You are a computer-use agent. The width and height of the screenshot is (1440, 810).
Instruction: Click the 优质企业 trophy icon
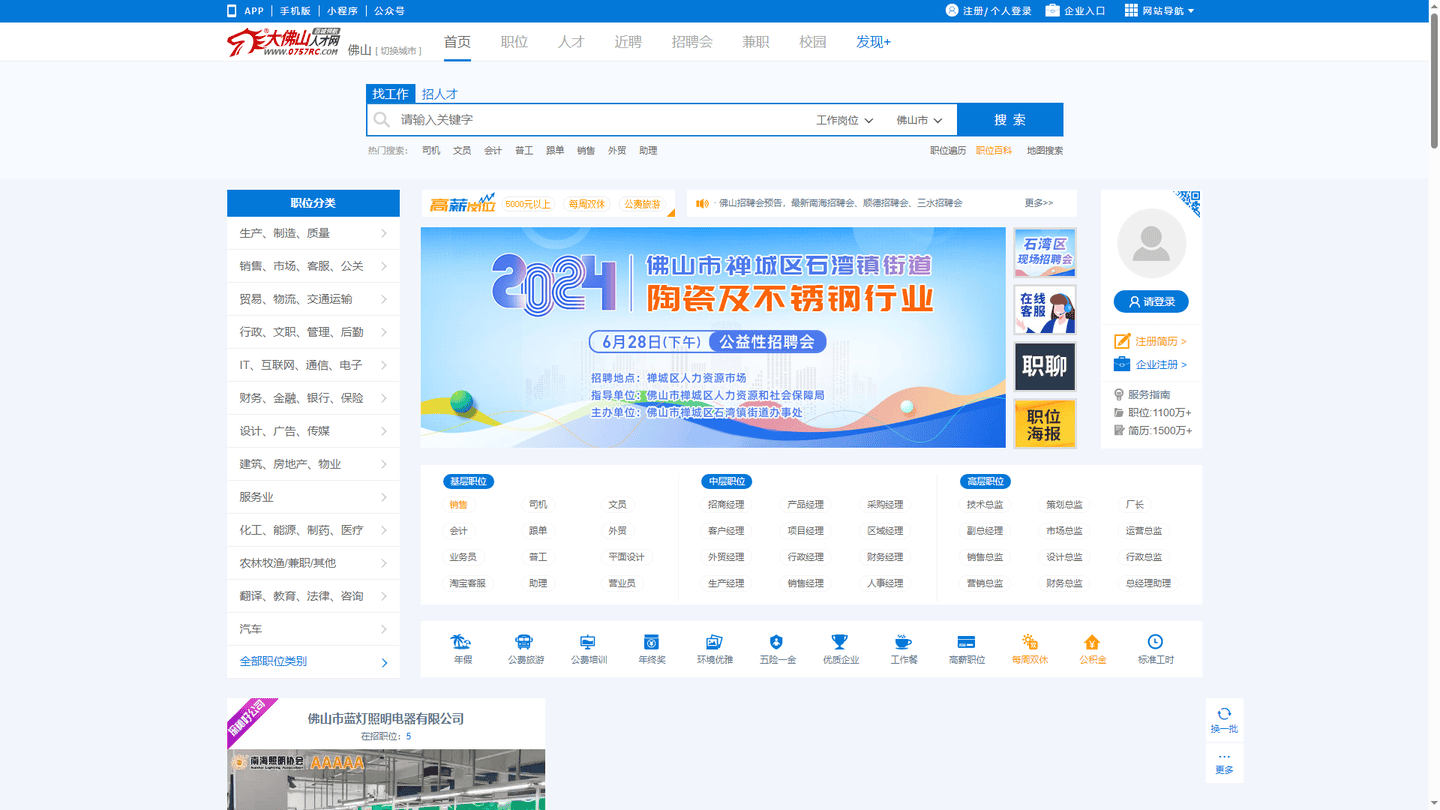click(x=840, y=642)
